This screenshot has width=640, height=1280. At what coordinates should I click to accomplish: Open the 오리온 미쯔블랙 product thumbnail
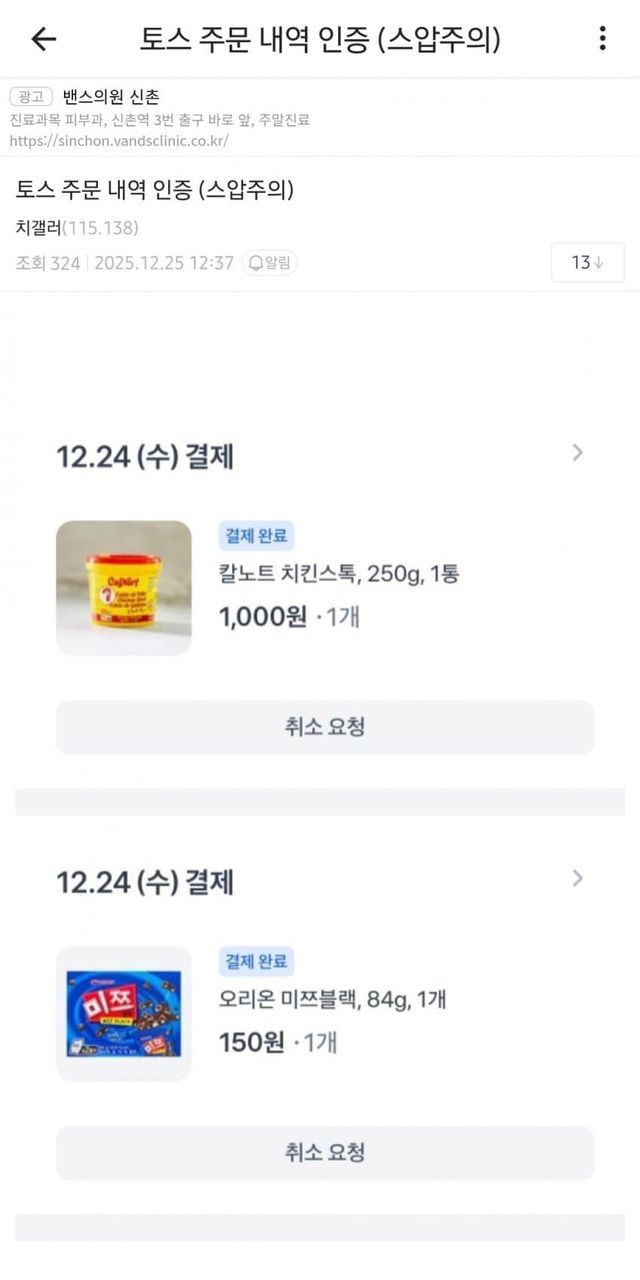pyautogui.click(x=123, y=1014)
